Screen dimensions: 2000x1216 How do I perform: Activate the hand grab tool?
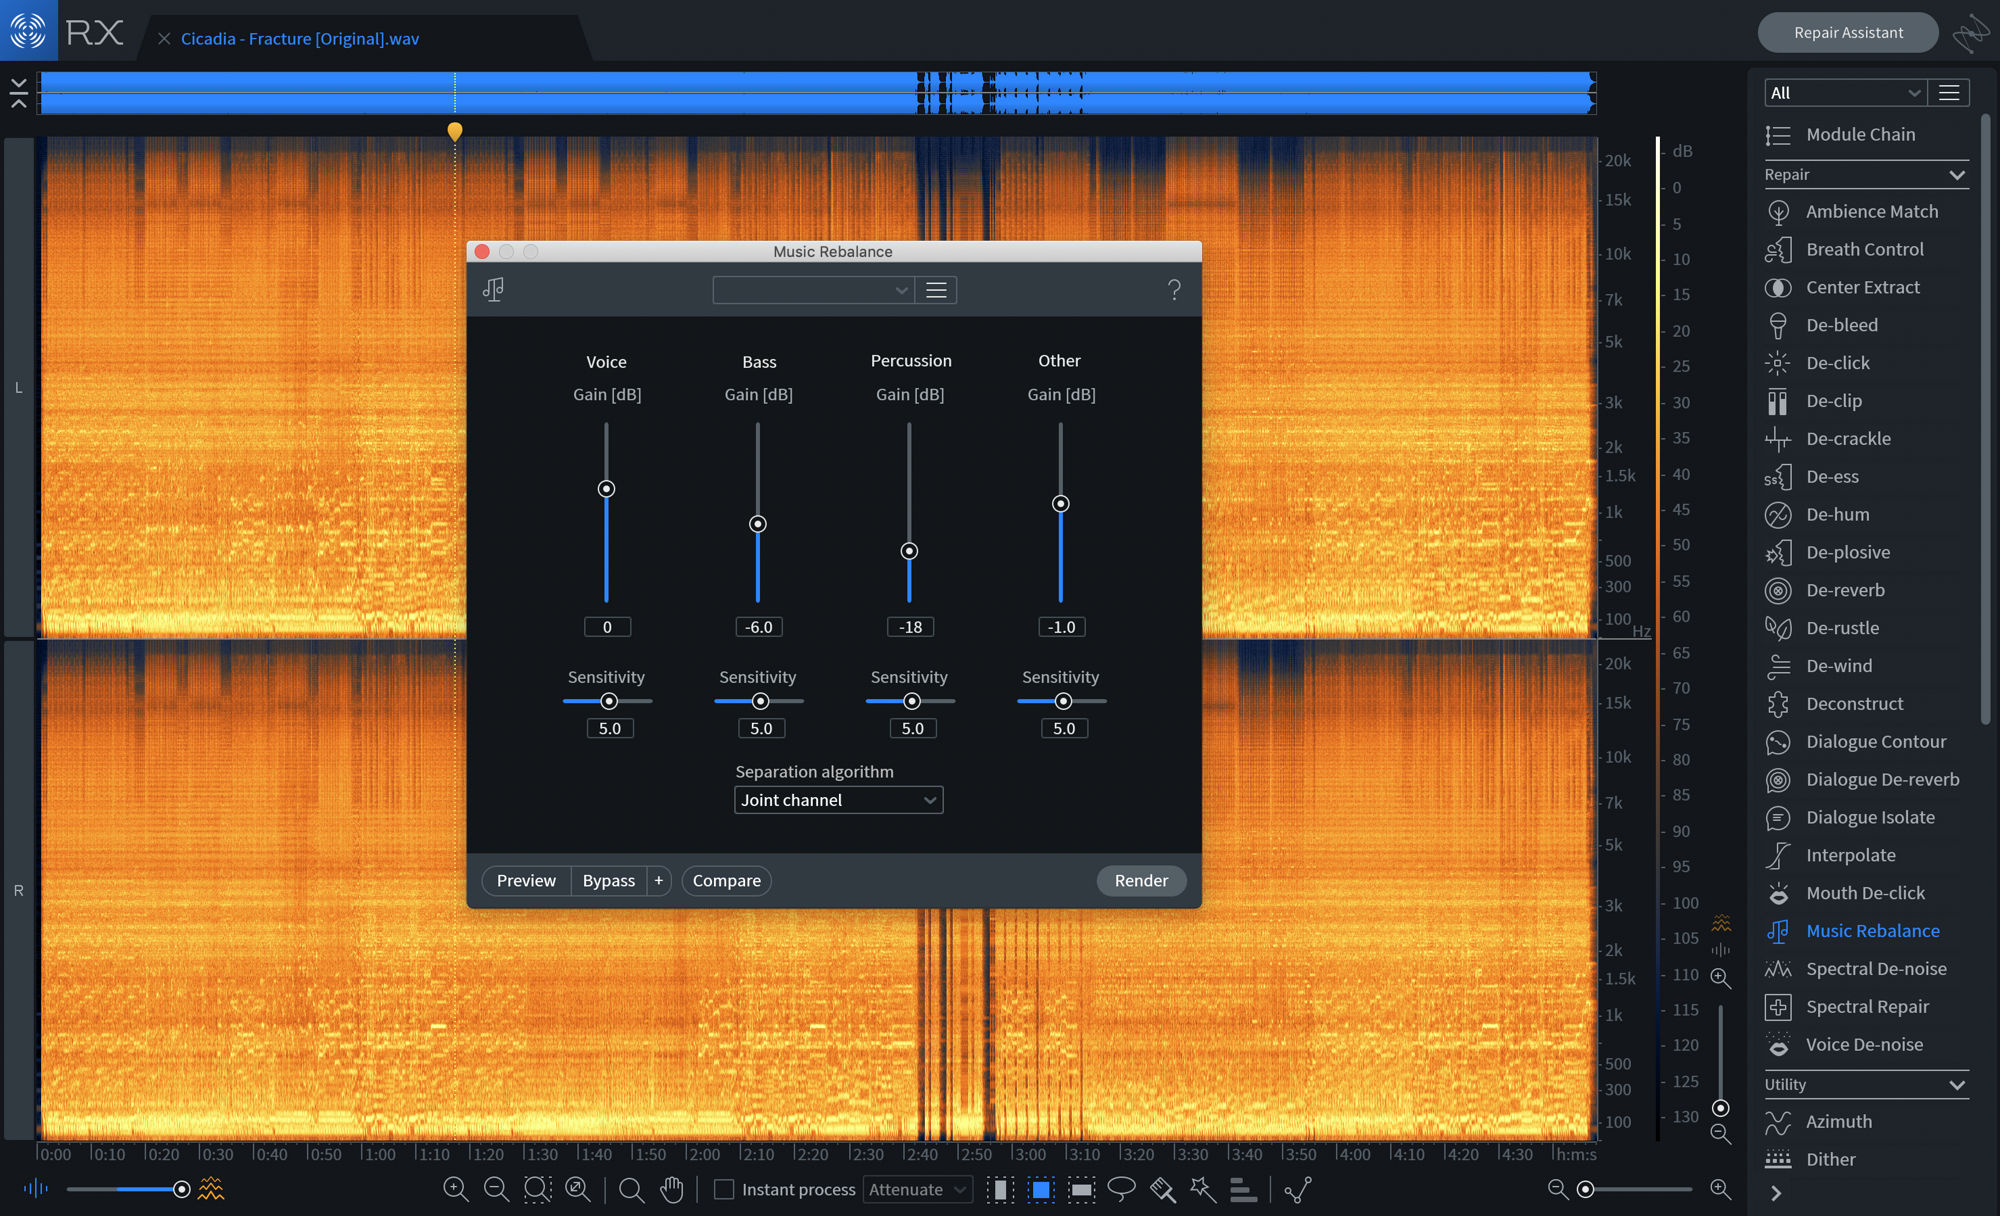672,1189
